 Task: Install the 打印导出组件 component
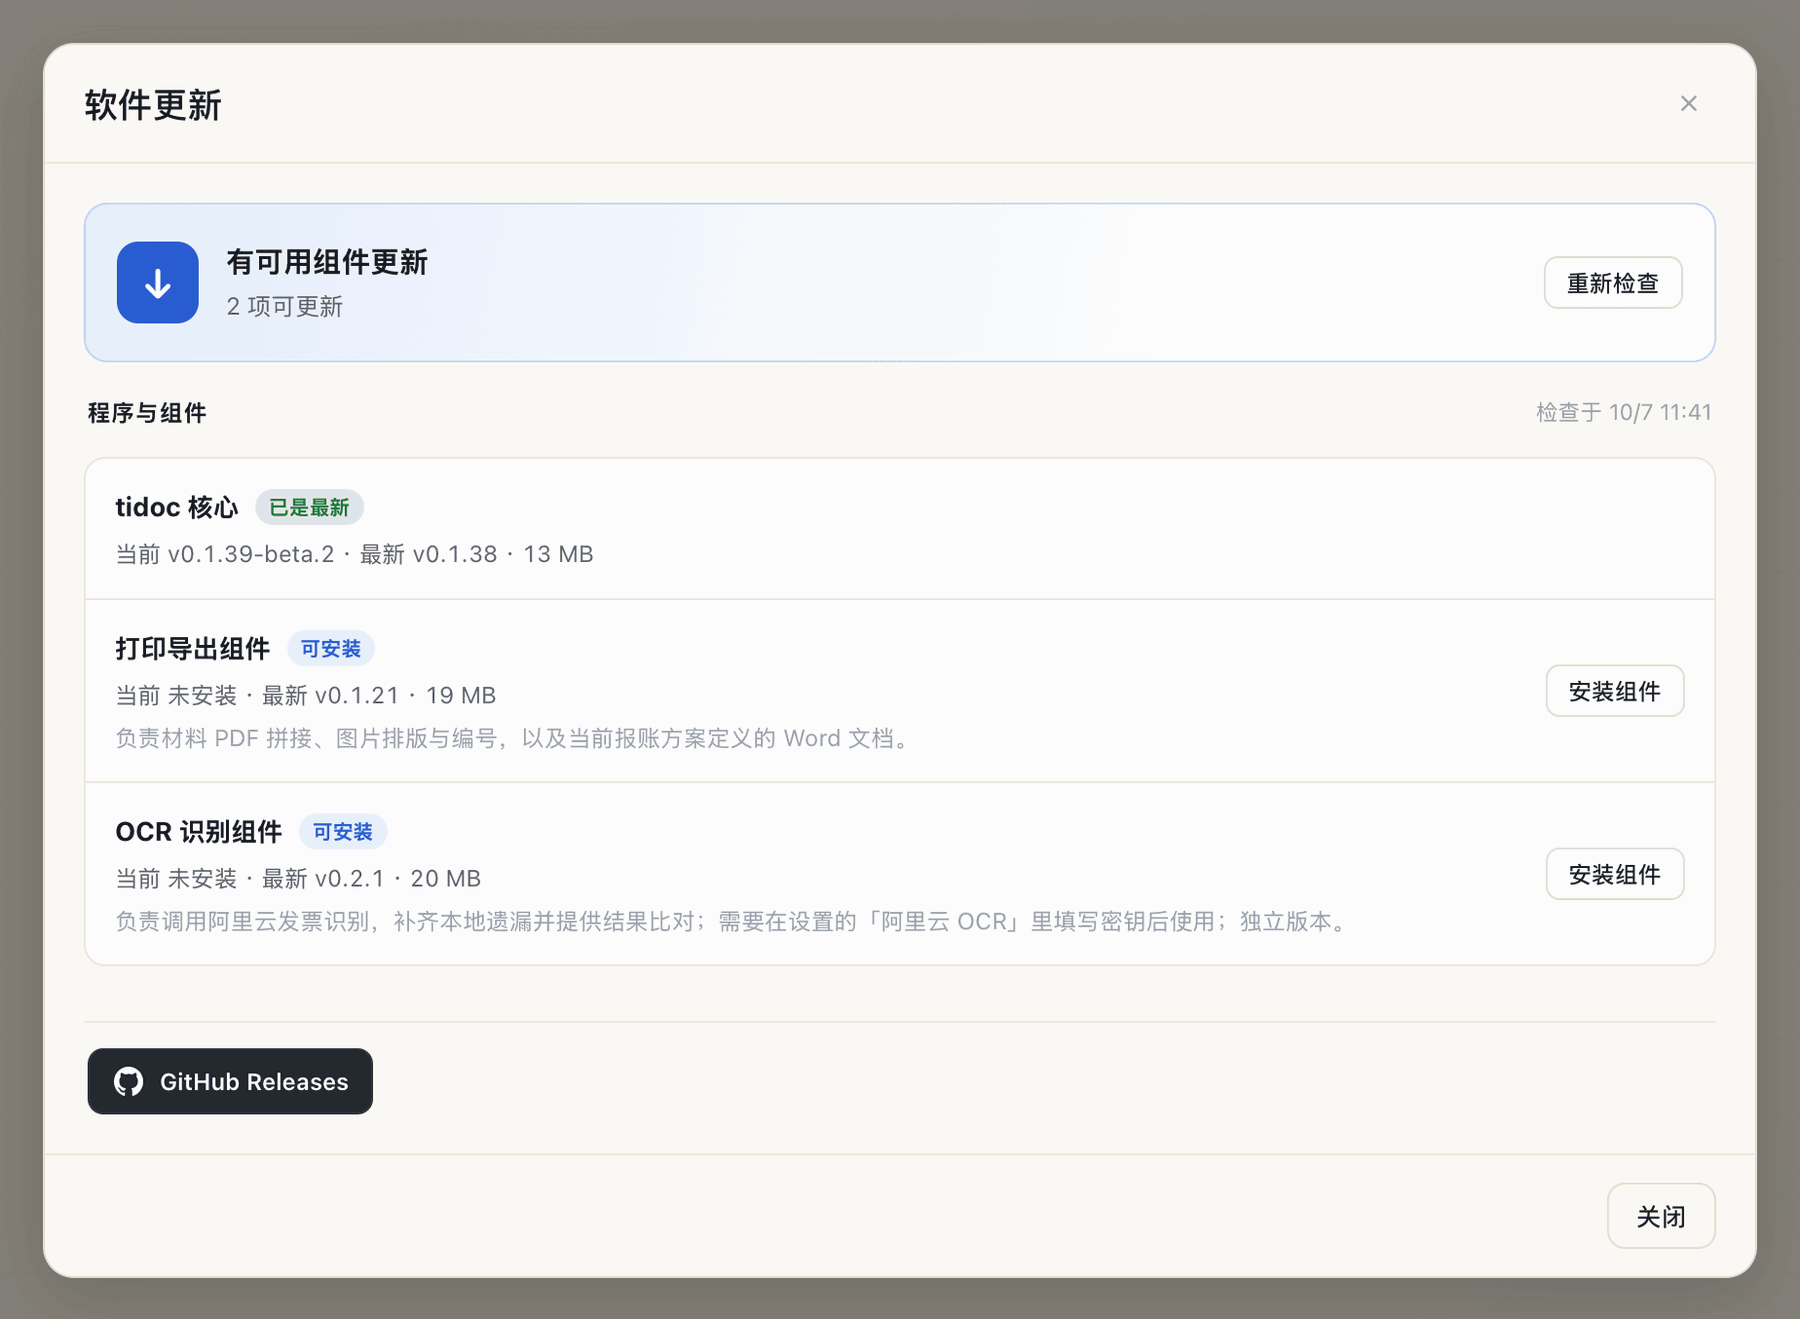pyautogui.click(x=1615, y=691)
